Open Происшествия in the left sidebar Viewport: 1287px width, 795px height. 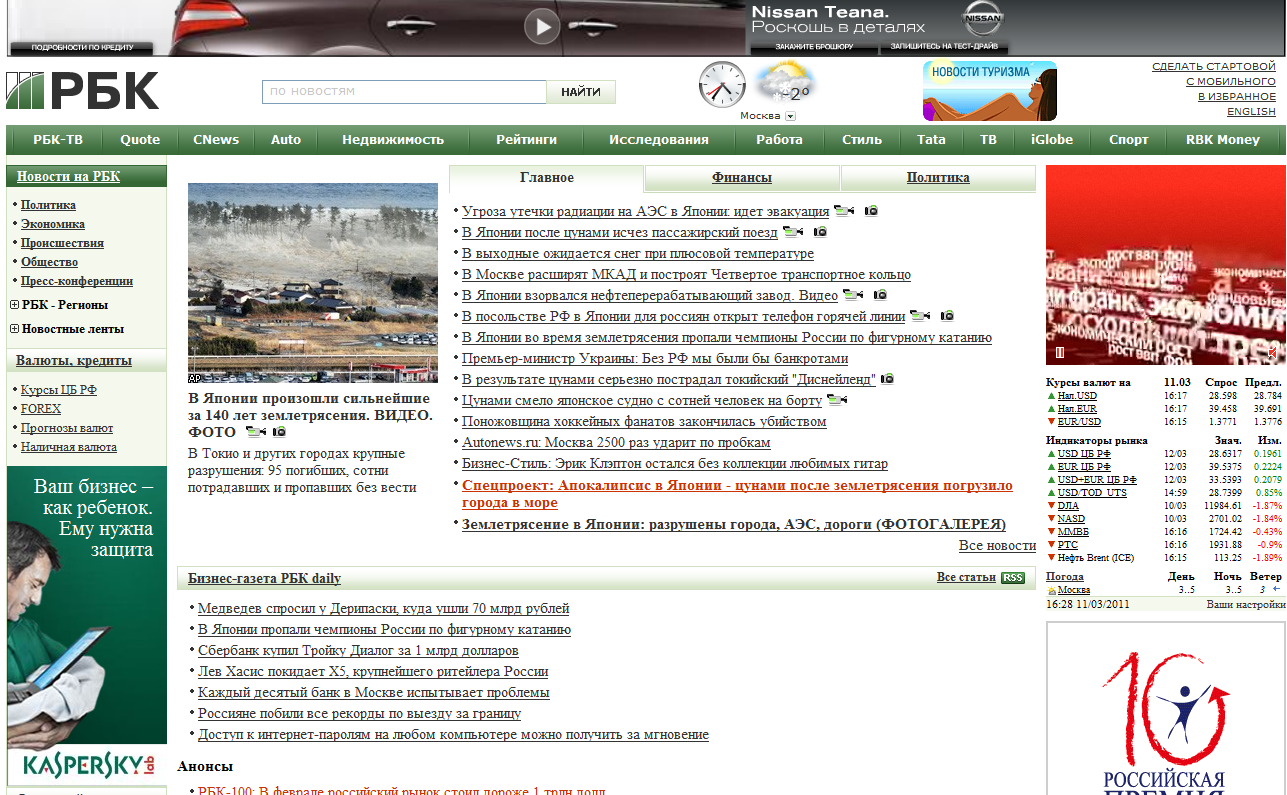tap(62, 243)
